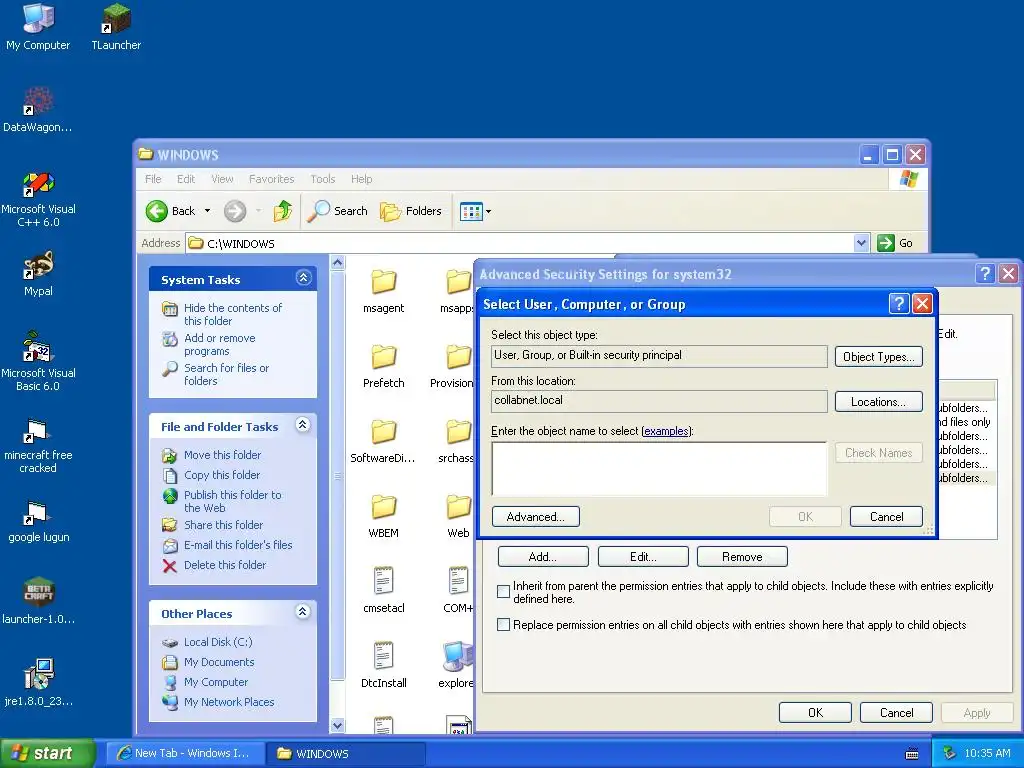Open the jre1.8.0 installer icon

[38, 683]
